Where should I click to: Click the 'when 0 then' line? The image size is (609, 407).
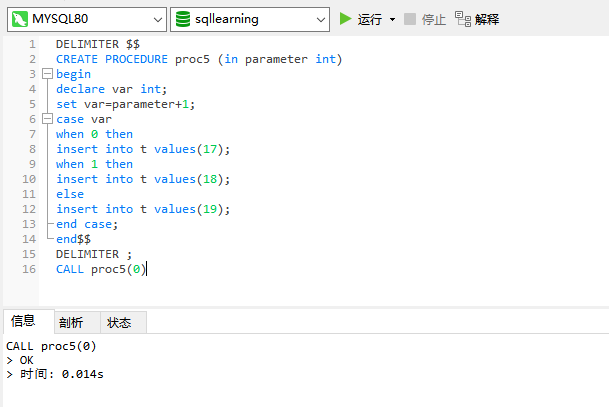(94, 134)
